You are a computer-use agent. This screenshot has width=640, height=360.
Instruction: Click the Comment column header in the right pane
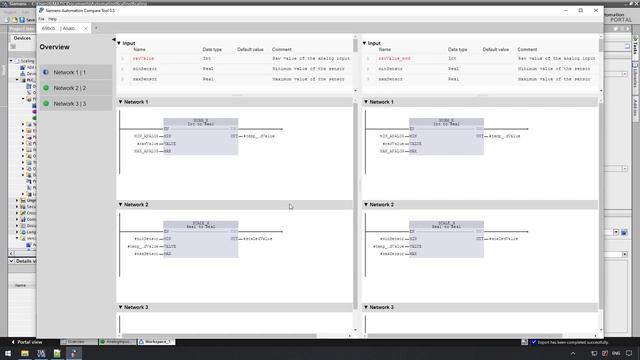[527, 49]
